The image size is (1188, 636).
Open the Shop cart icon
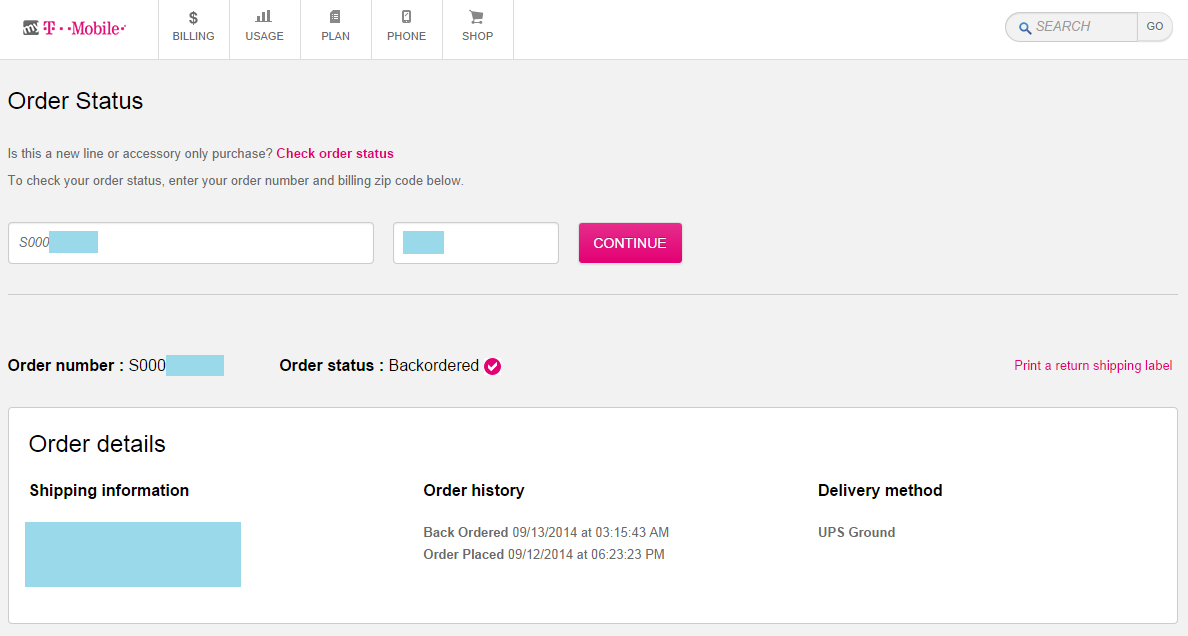pos(477,17)
